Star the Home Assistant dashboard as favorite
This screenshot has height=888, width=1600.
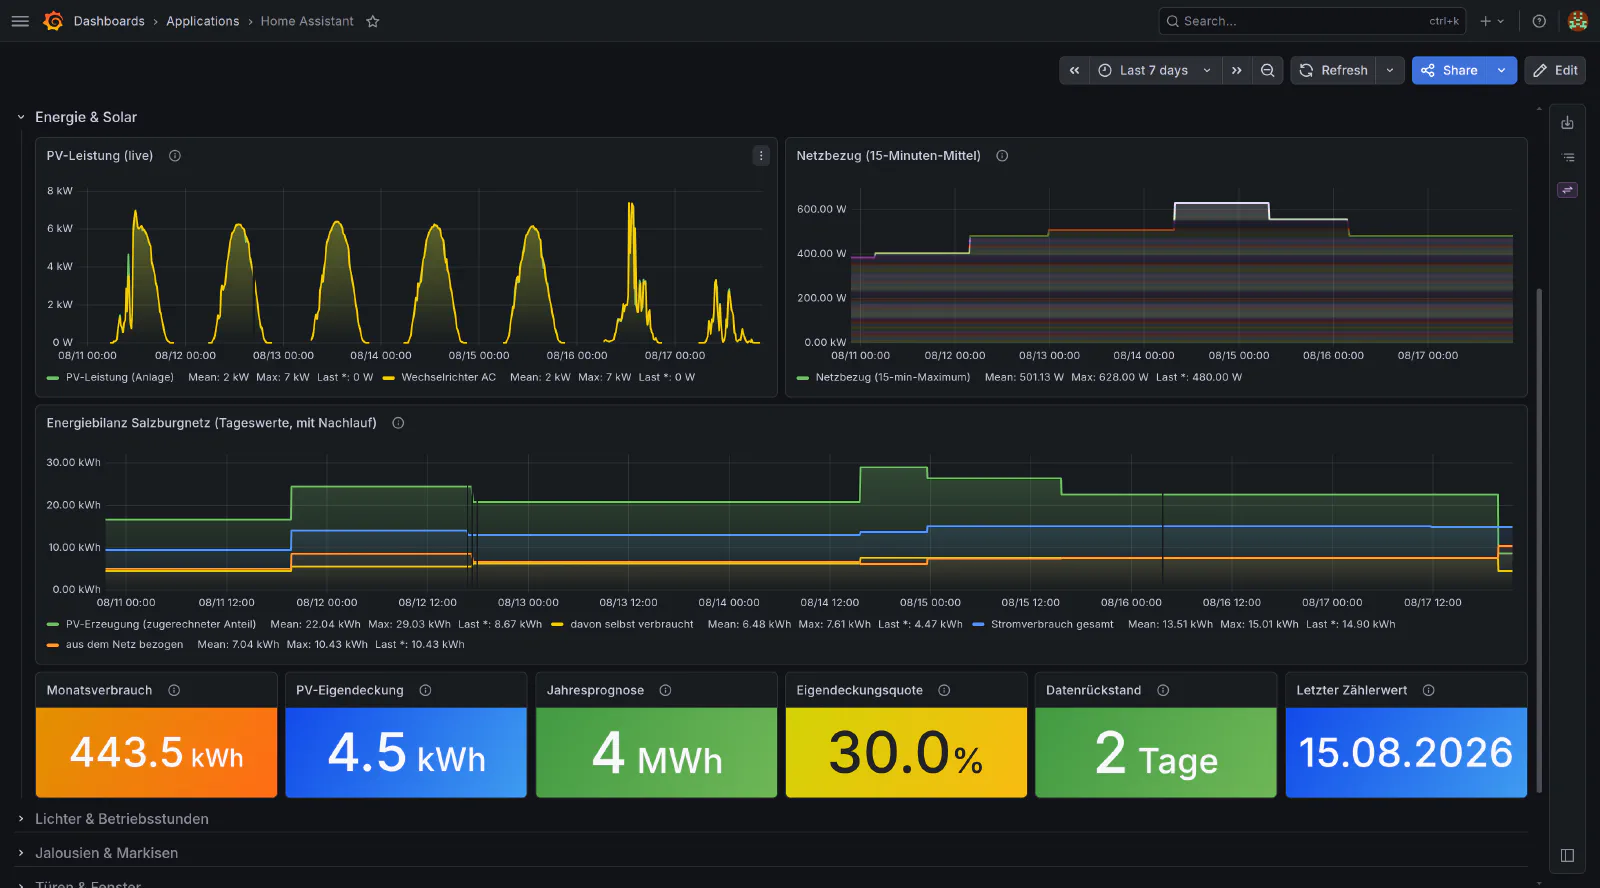(x=373, y=21)
